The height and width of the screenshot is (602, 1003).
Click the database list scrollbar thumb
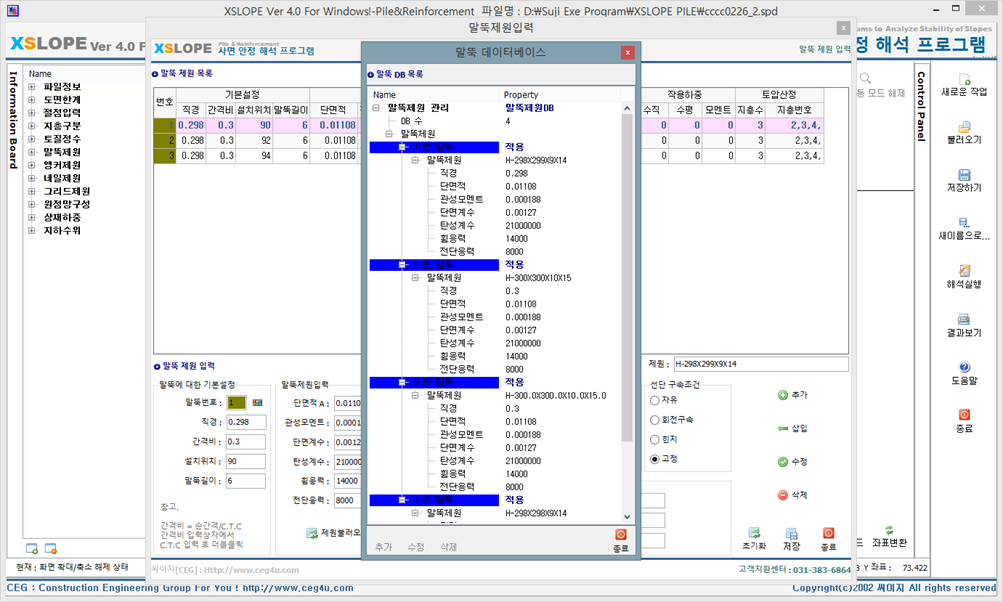tap(627, 278)
